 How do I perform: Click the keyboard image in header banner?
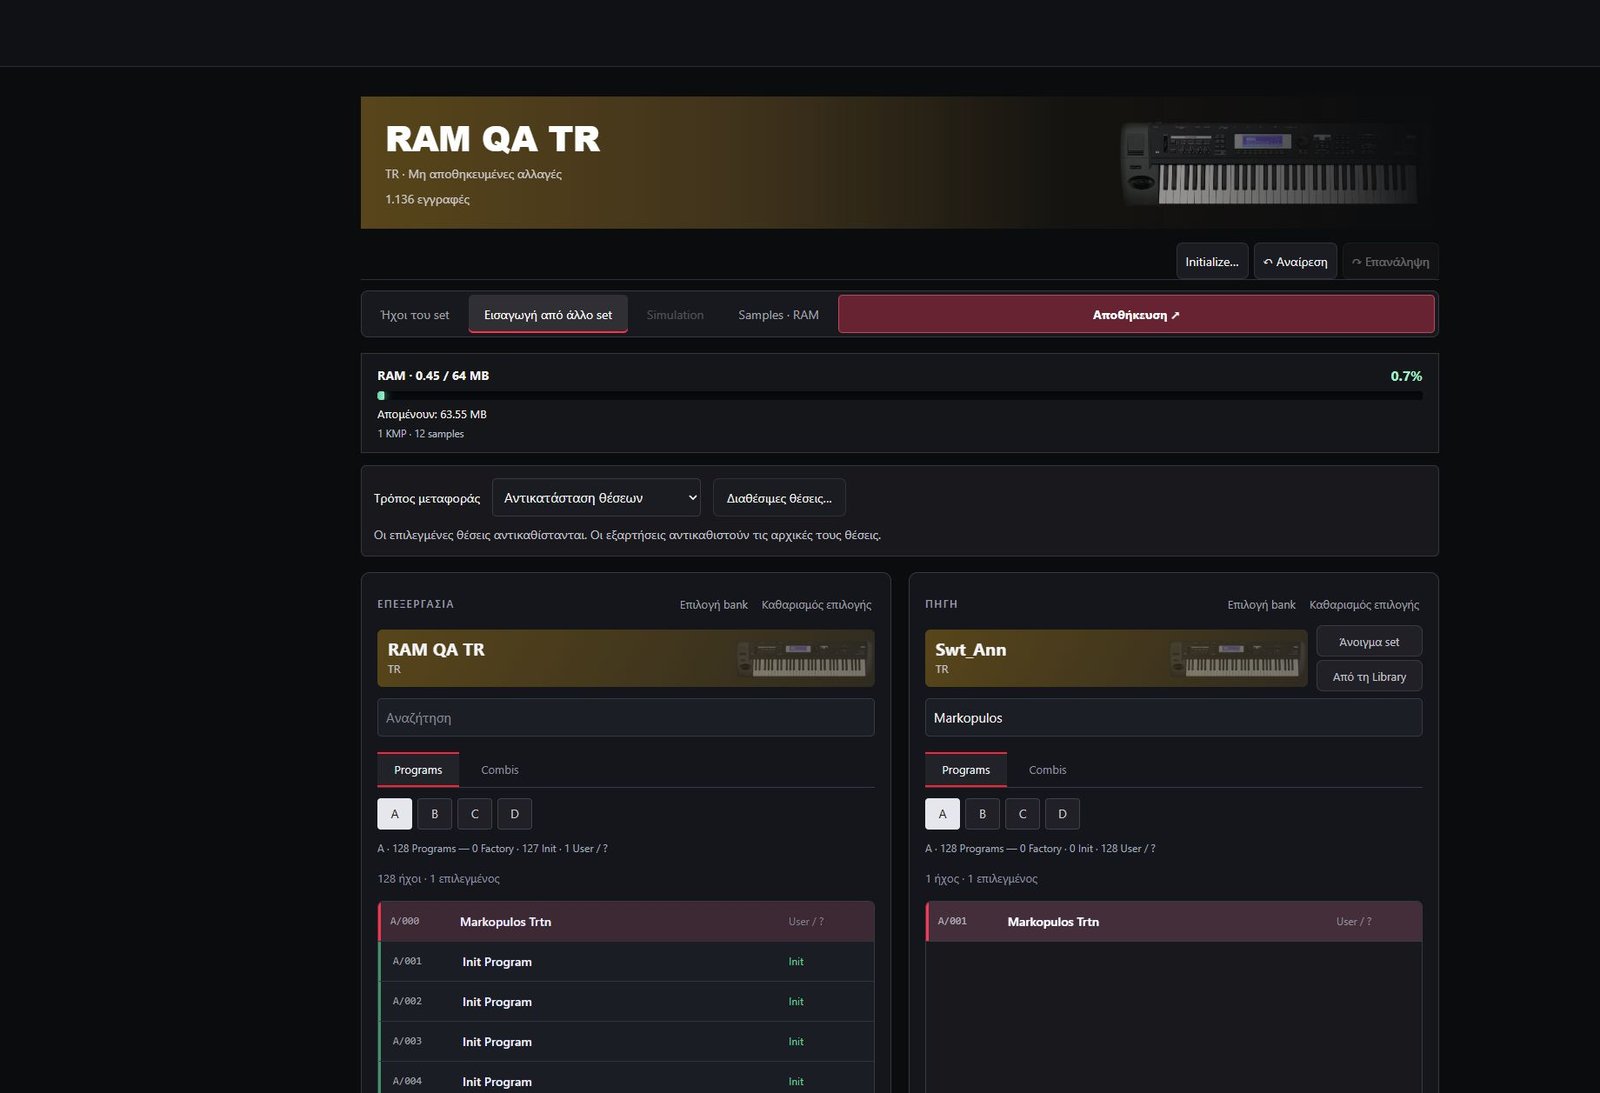tap(1270, 163)
